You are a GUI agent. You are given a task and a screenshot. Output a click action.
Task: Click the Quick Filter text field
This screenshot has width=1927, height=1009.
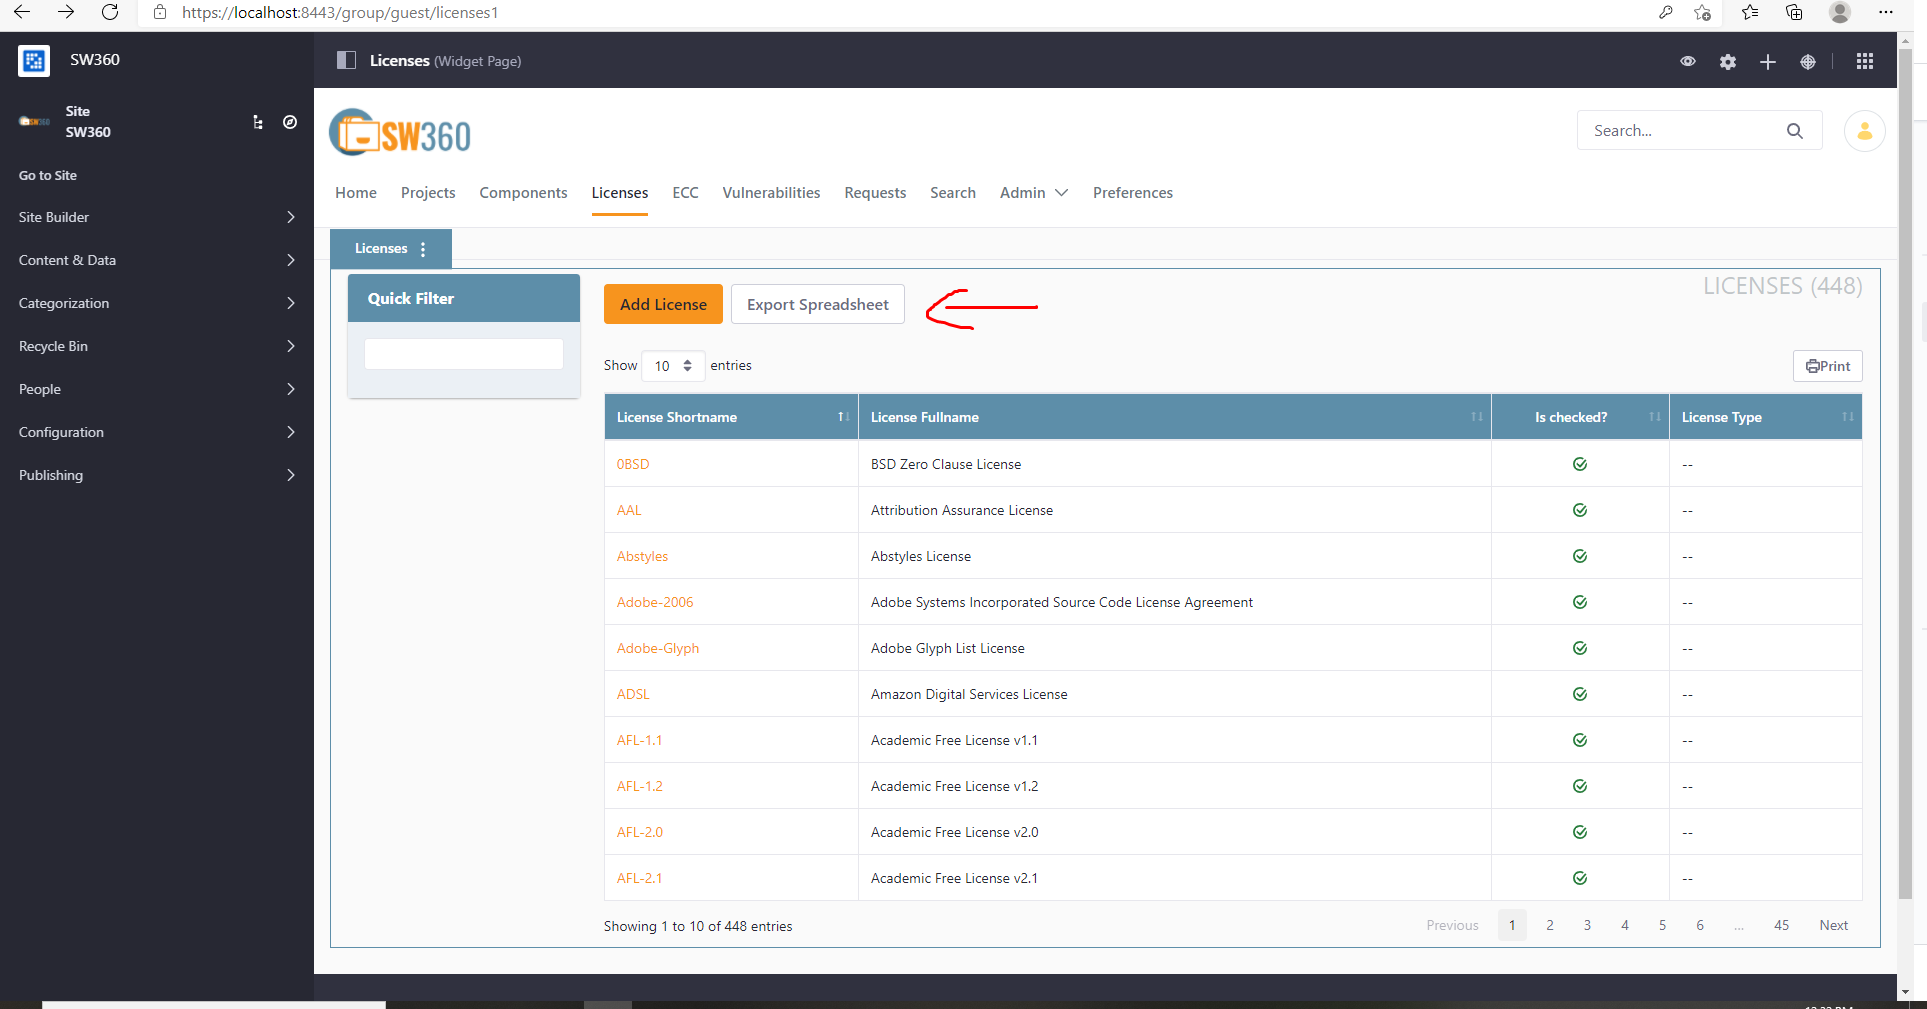coord(464,354)
